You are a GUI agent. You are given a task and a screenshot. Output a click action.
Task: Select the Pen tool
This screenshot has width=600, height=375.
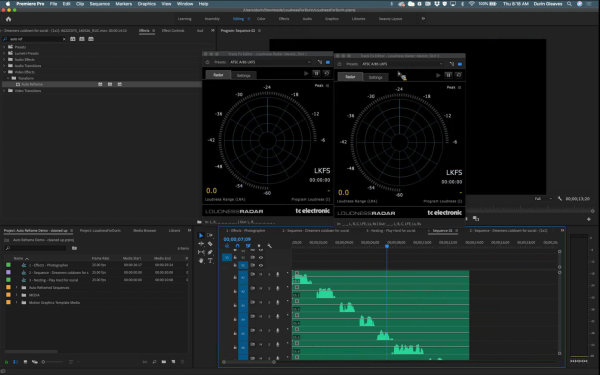210,252
